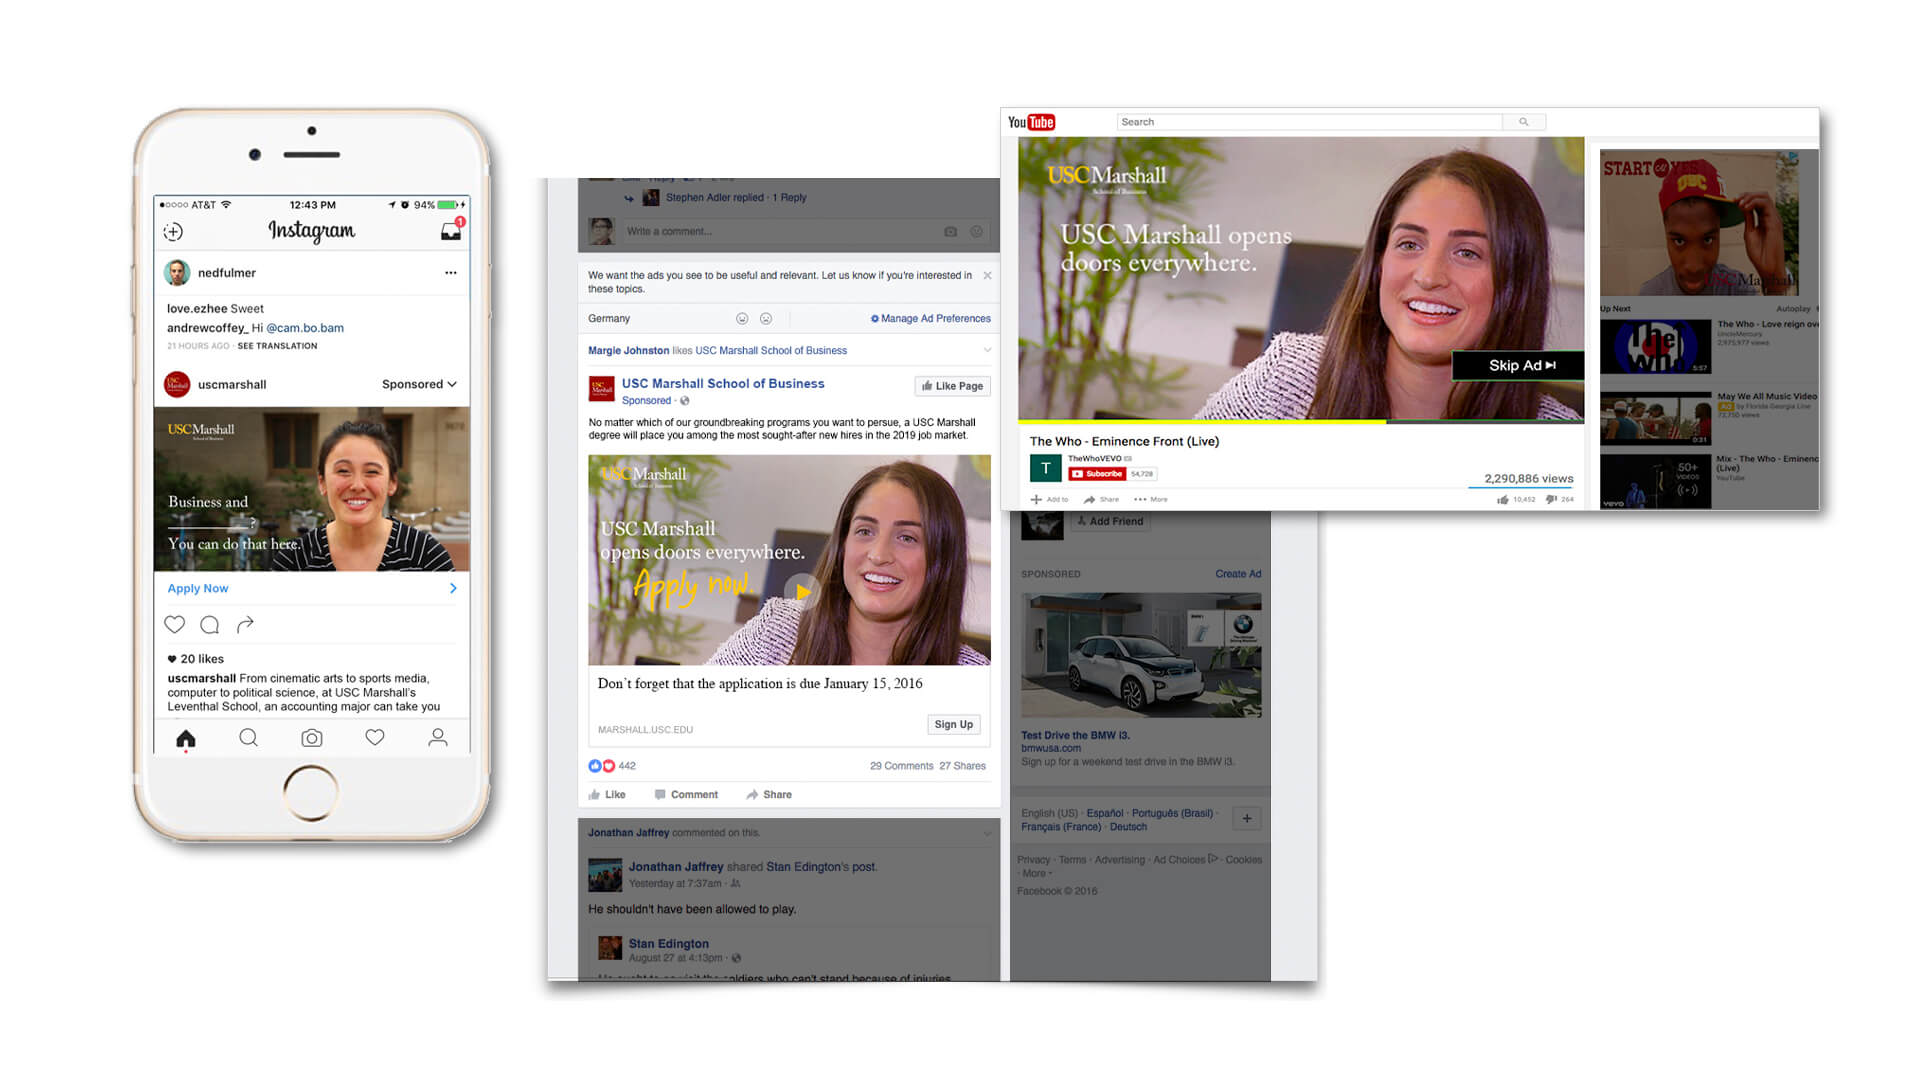1920x1080 pixels.
Task: Click the YouTube search magnifier button
Action: click(x=1524, y=122)
